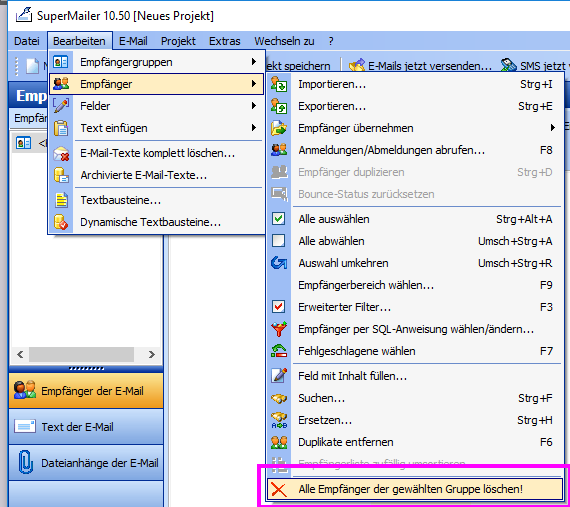570x507 pixels.
Task: Click the Alle auswählen checked box
Action: click(x=278, y=219)
